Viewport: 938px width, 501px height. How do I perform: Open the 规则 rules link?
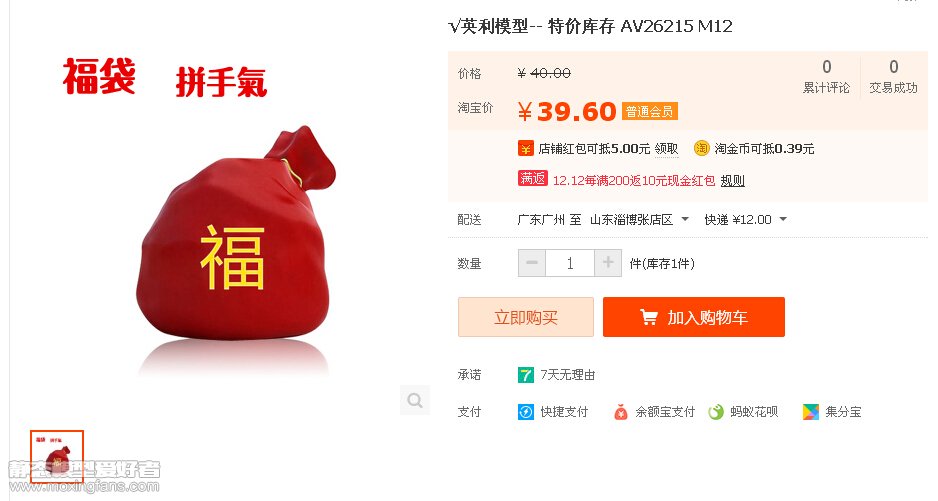click(x=732, y=181)
